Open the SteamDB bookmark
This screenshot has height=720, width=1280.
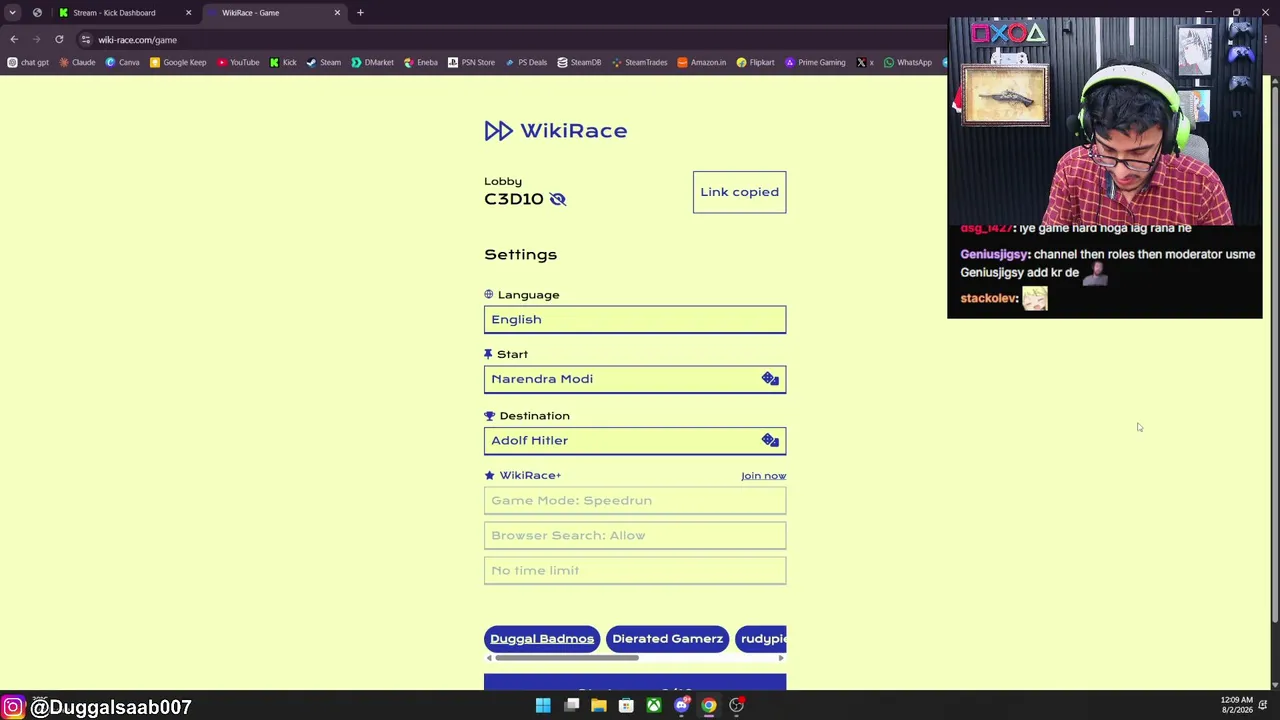[579, 63]
